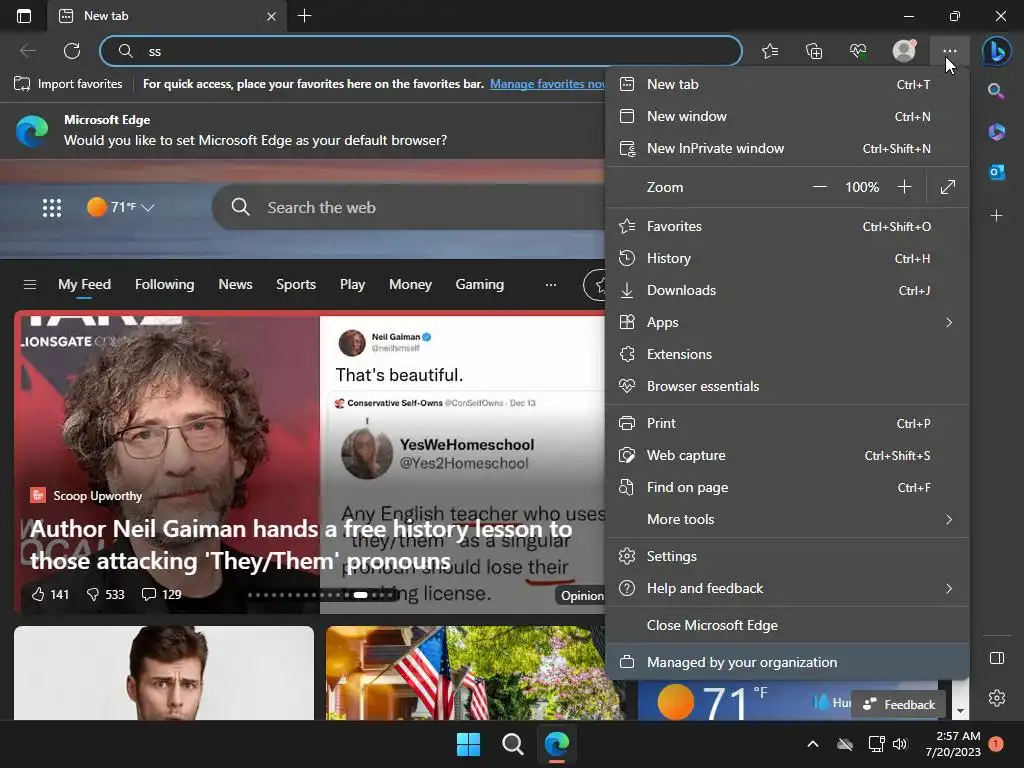The height and width of the screenshot is (768, 1024).
Task: Go back with the back arrow
Action: [27, 51]
